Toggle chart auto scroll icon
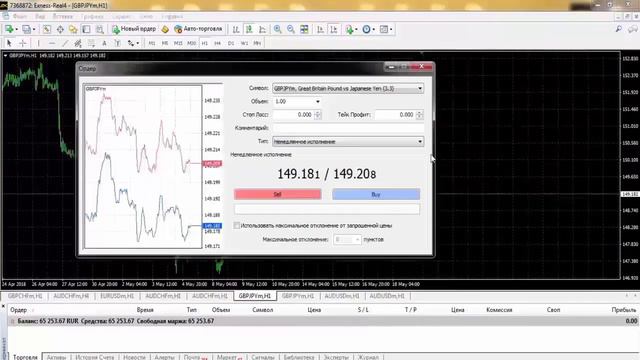 click(320, 29)
